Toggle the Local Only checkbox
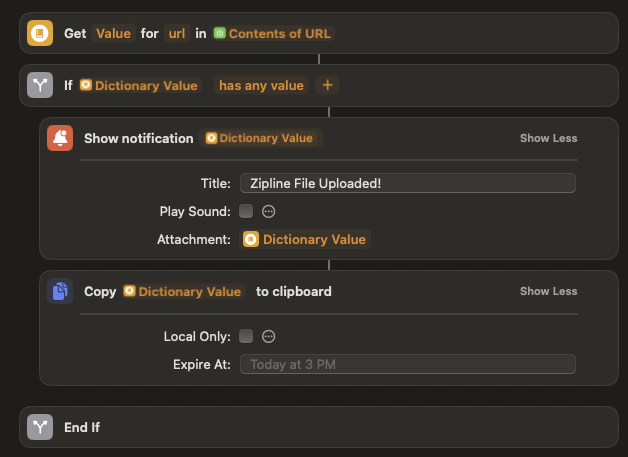This screenshot has width=628, height=457. click(246, 336)
